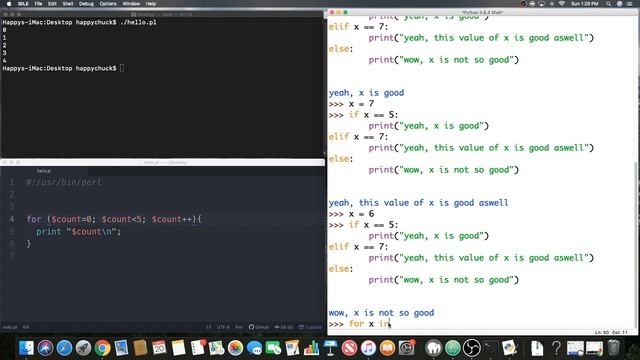Open the Window menu

tap(131, 4)
